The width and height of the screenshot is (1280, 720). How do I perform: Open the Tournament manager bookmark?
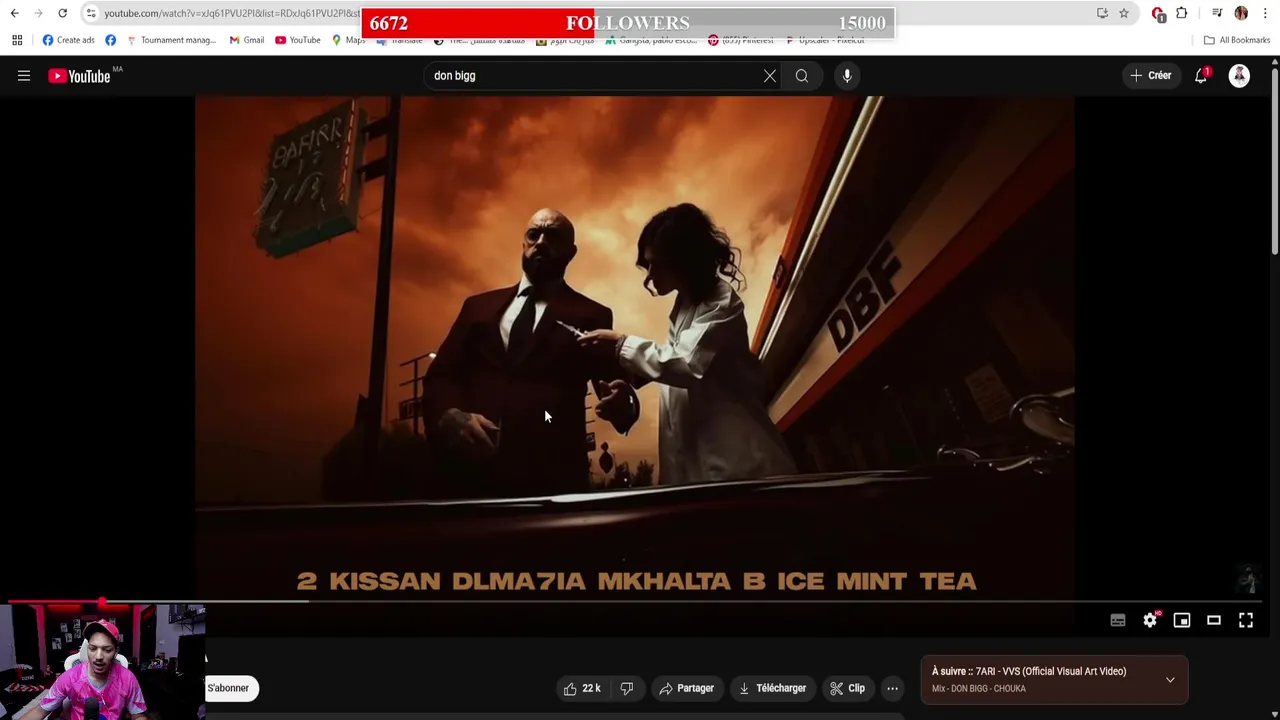(171, 40)
